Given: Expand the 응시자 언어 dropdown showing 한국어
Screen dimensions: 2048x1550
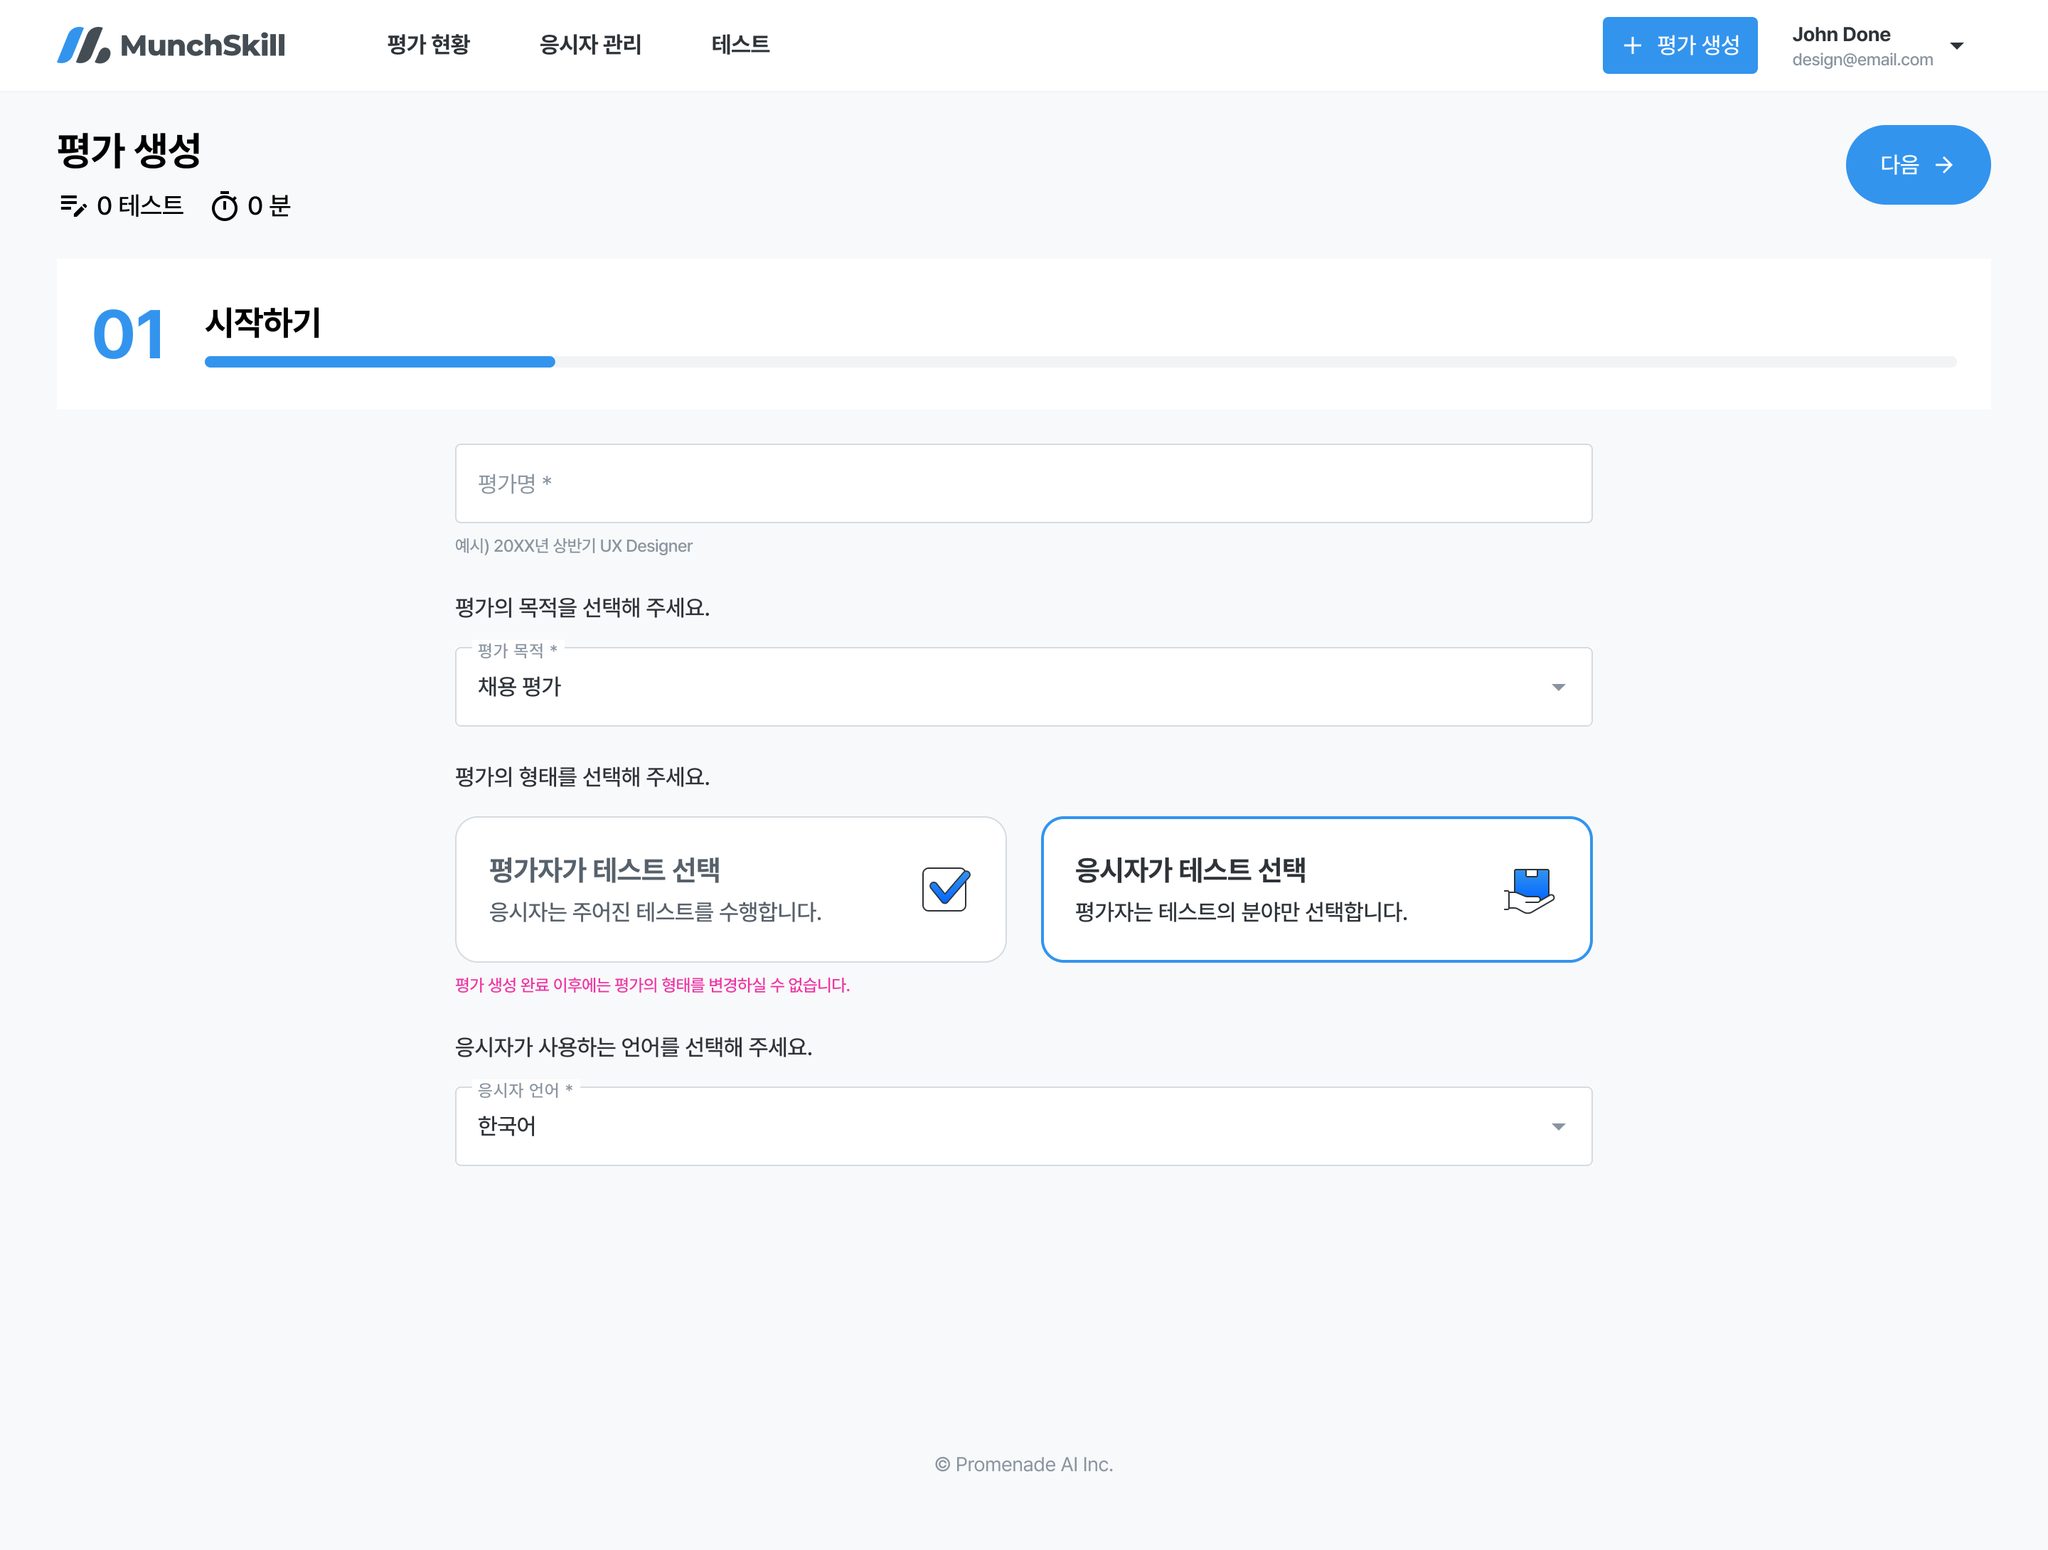Looking at the screenshot, I should pyautogui.click(x=1022, y=1126).
